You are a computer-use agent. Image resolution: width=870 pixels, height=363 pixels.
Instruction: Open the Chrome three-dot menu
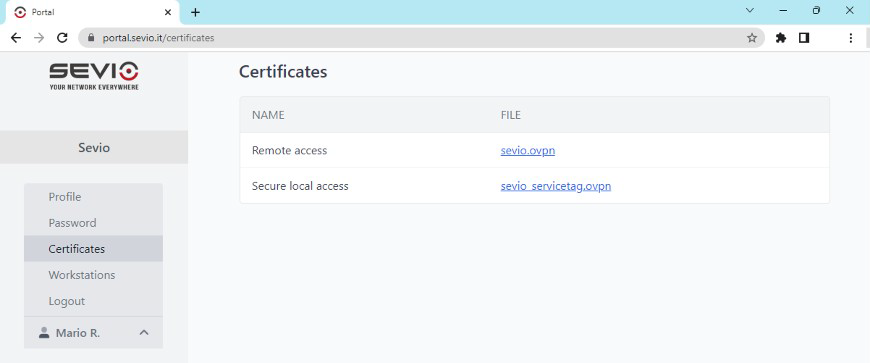851,38
